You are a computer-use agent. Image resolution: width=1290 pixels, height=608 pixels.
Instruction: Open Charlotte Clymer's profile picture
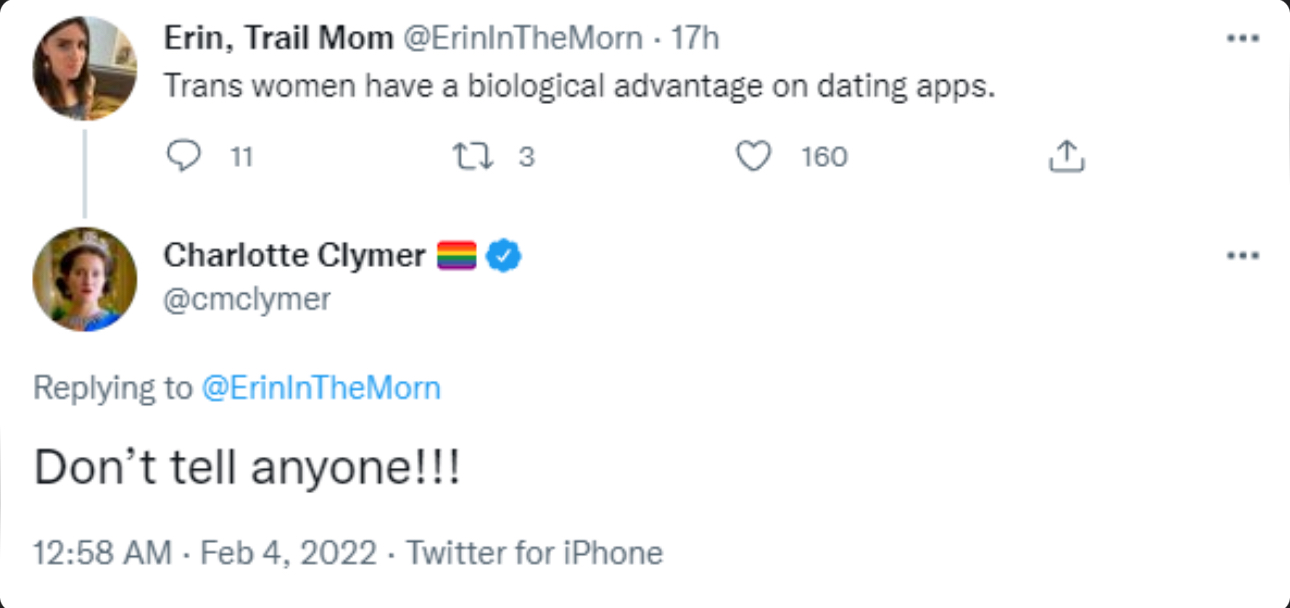pyautogui.click(x=84, y=279)
